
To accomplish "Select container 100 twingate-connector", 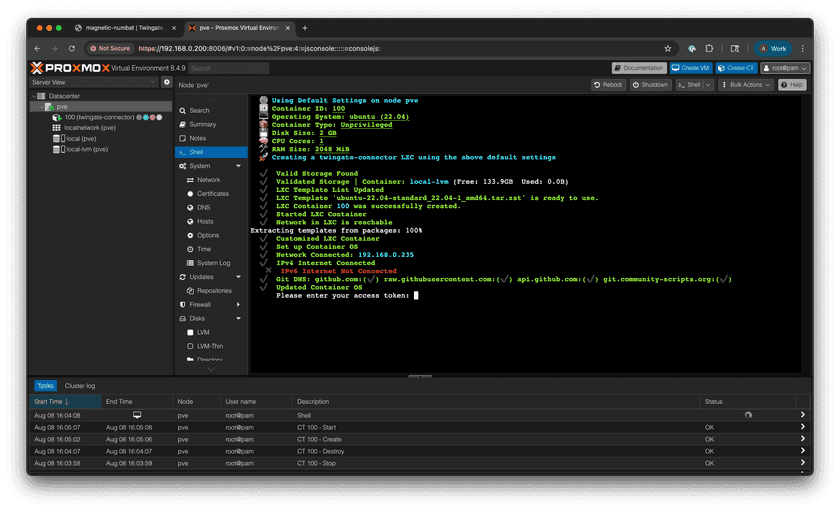I will coord(100,117).
